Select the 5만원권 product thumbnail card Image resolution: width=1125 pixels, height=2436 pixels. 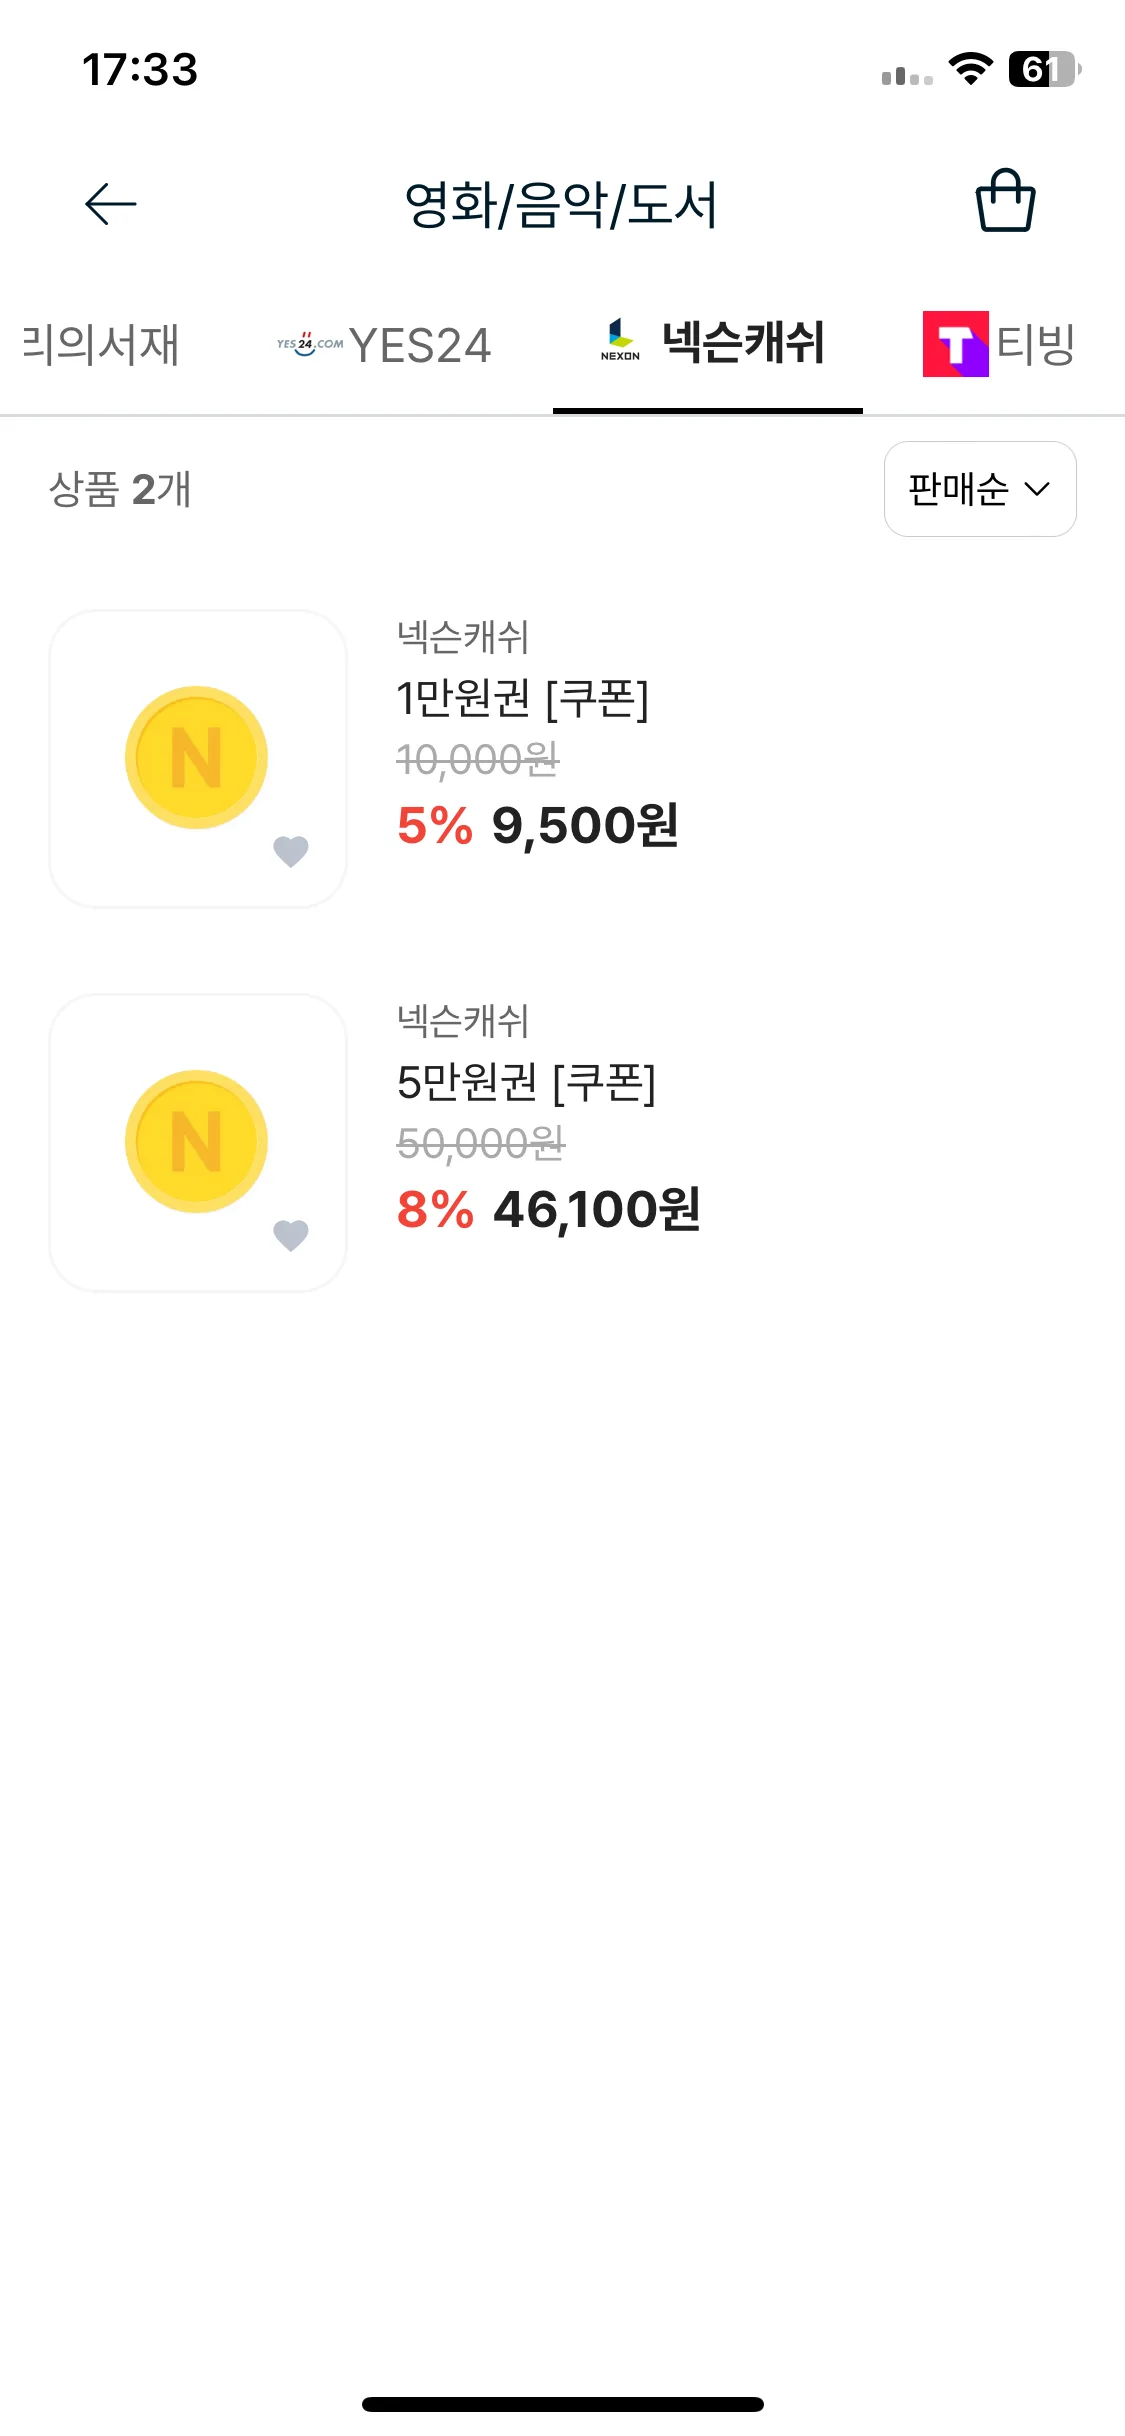(x=198, y=1142)
